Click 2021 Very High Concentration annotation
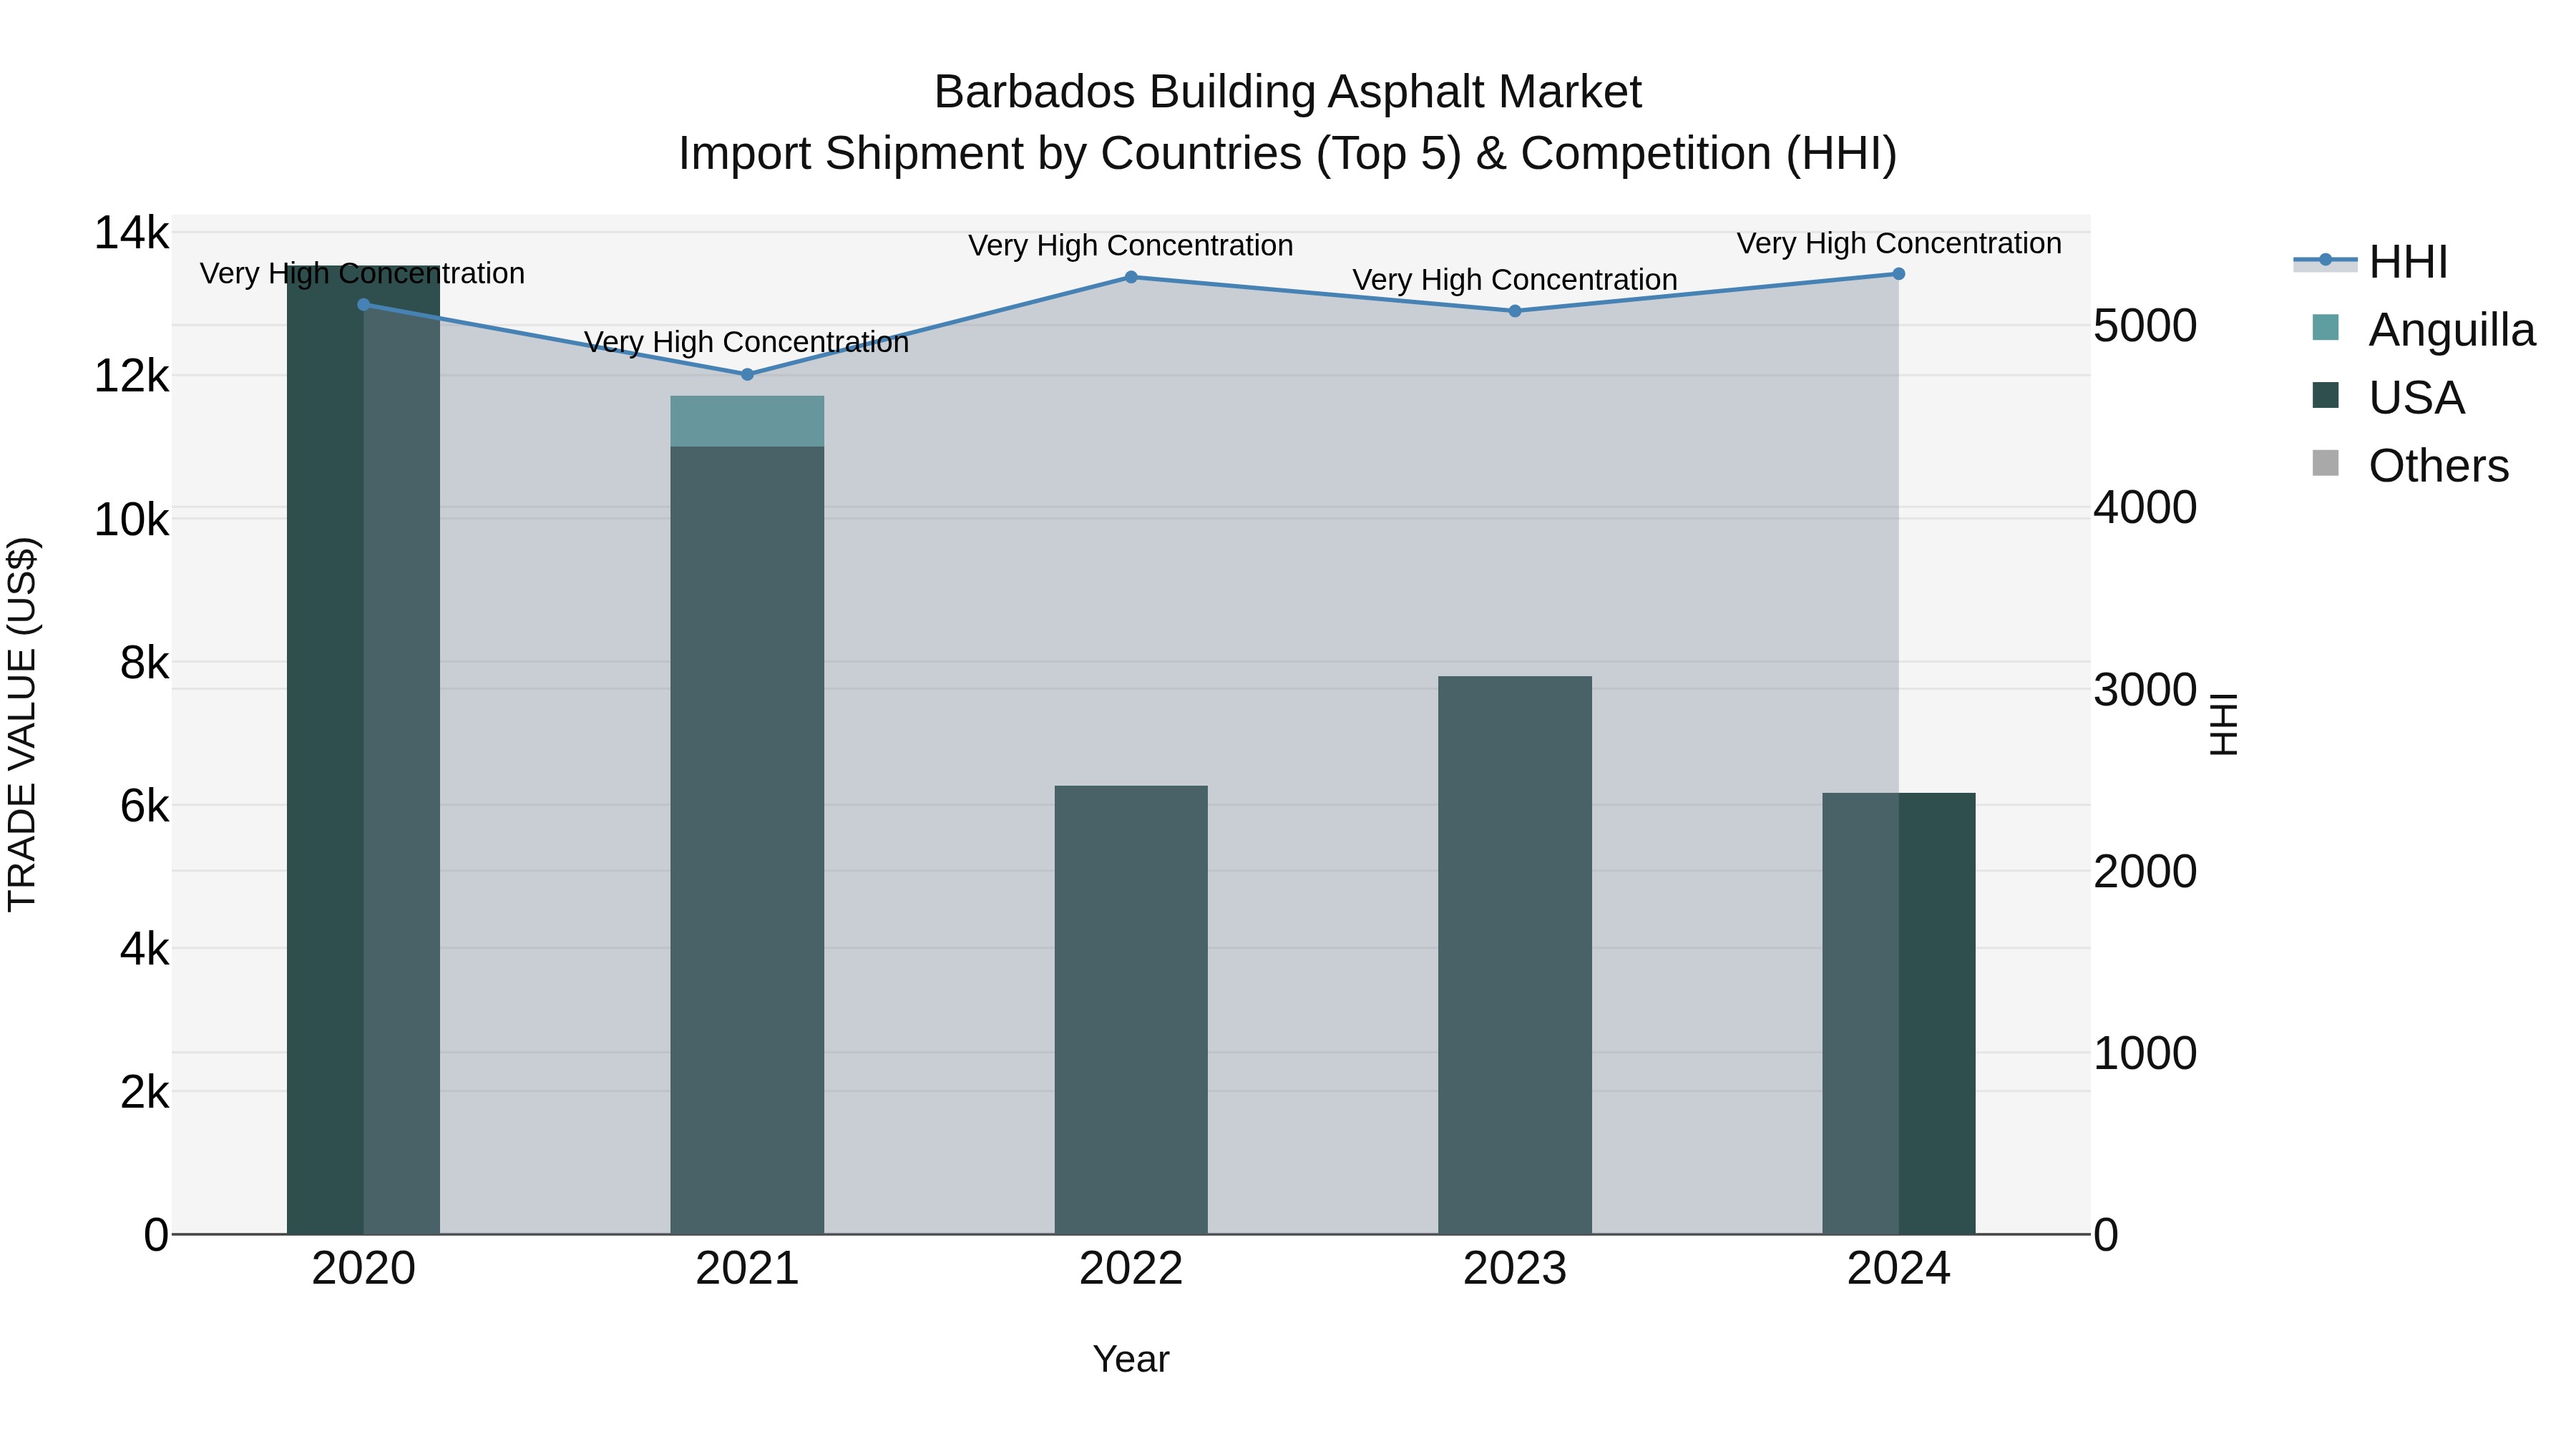 pyautogui.click(x=747, y=342)
